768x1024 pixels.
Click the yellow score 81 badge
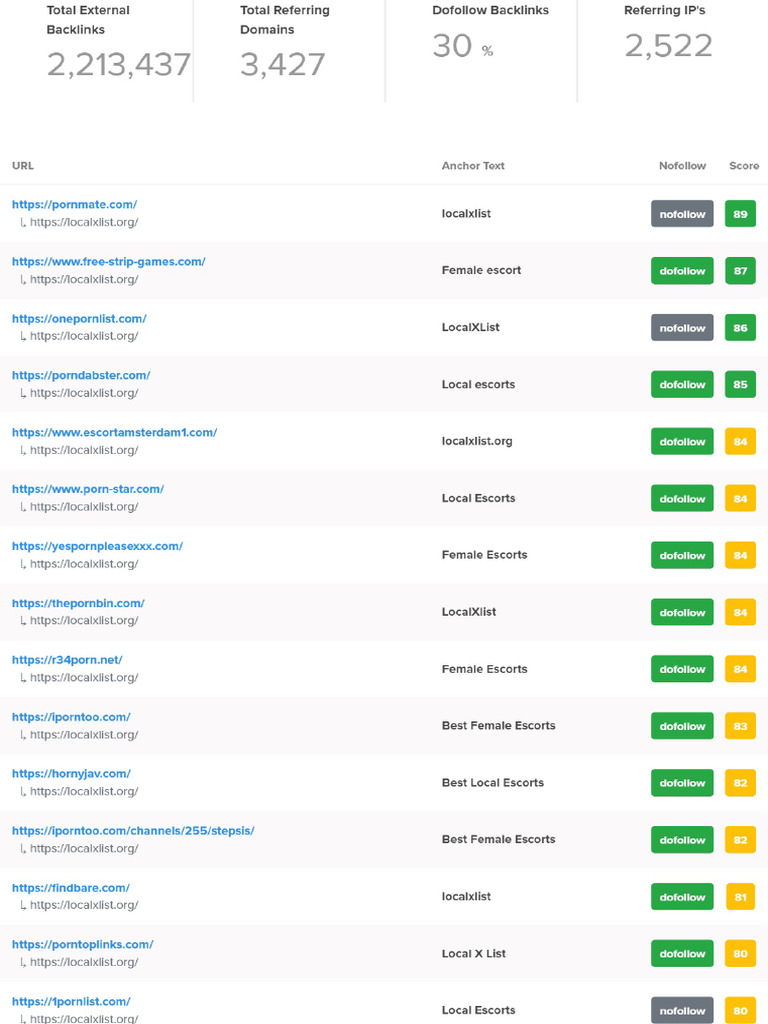click(740, 898)
